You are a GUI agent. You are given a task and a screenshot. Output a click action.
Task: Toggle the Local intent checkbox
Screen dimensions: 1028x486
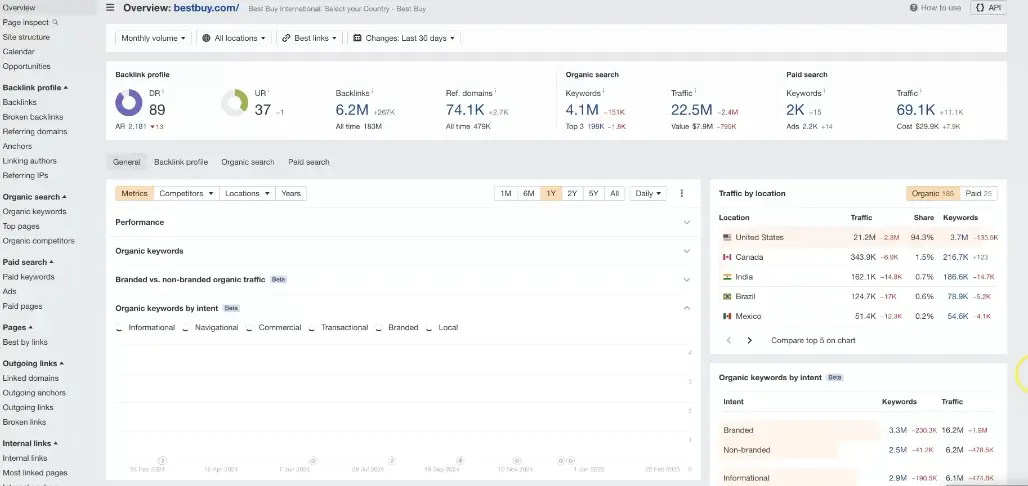coord(429,328)
